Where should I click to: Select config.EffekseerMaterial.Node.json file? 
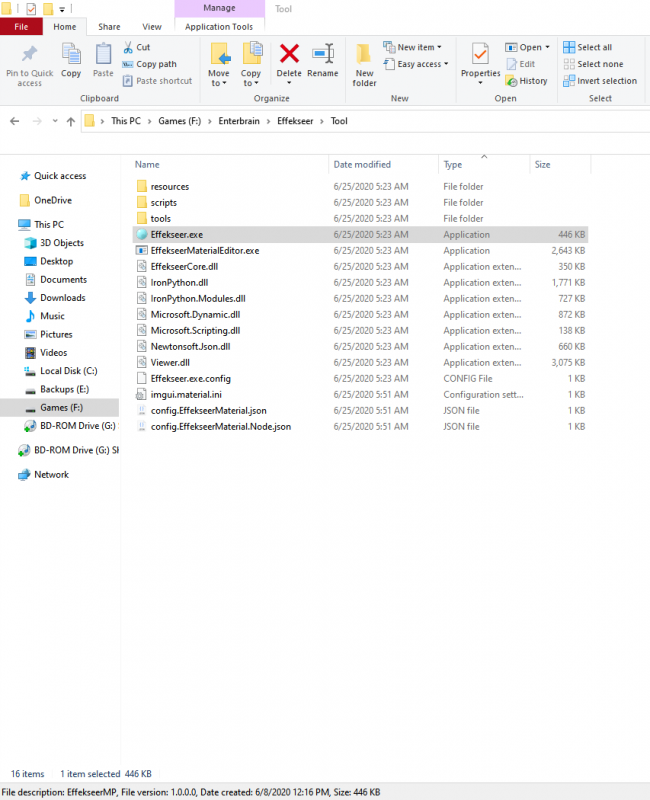pos(360,427)
